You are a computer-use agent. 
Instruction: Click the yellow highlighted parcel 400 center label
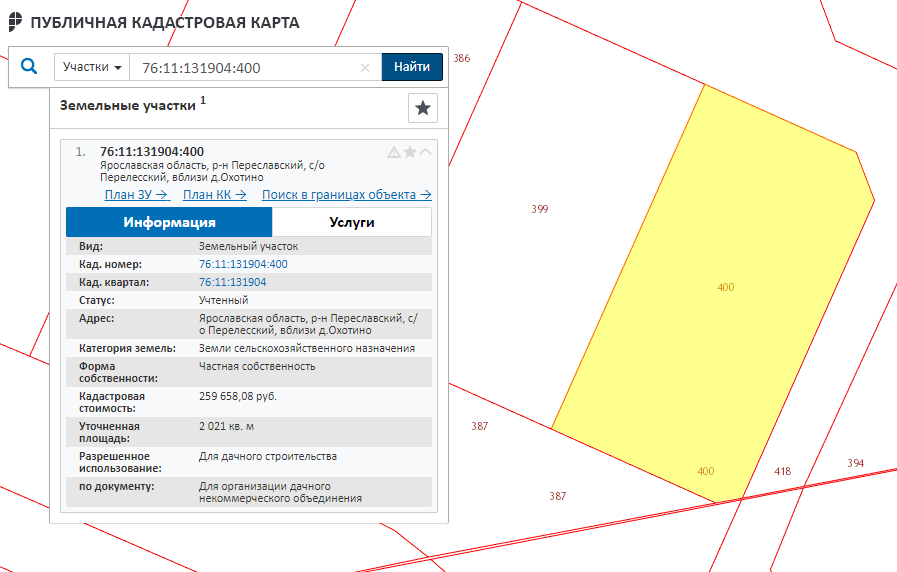pyautogui.click(x=725, y=287)
